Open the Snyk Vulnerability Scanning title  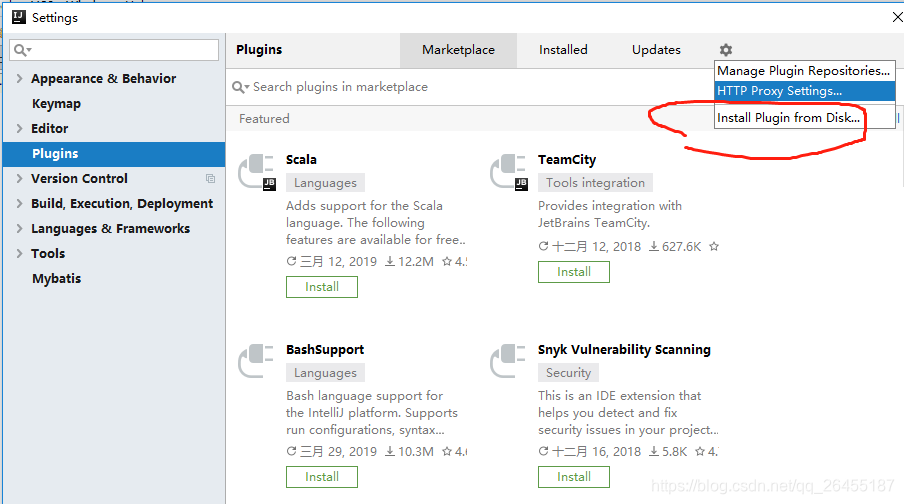624,350
